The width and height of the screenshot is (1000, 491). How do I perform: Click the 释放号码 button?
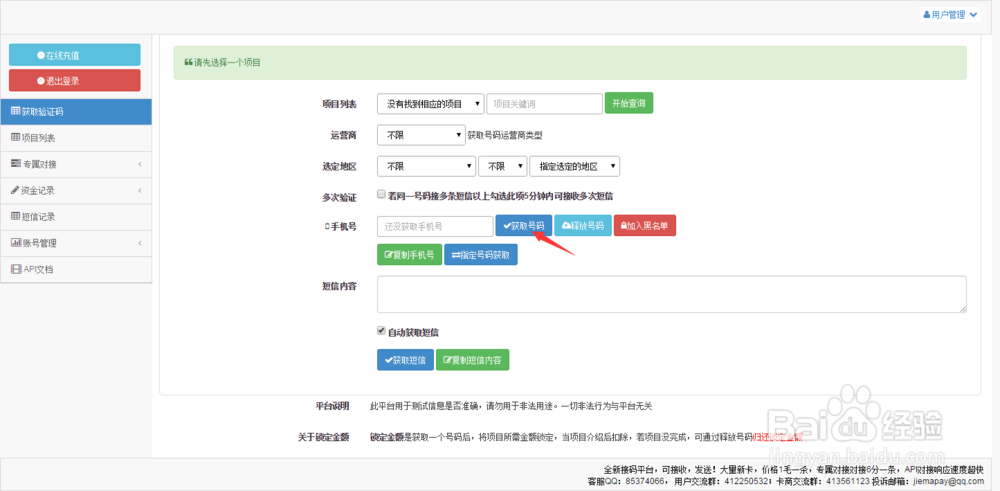tap(583, 226)
